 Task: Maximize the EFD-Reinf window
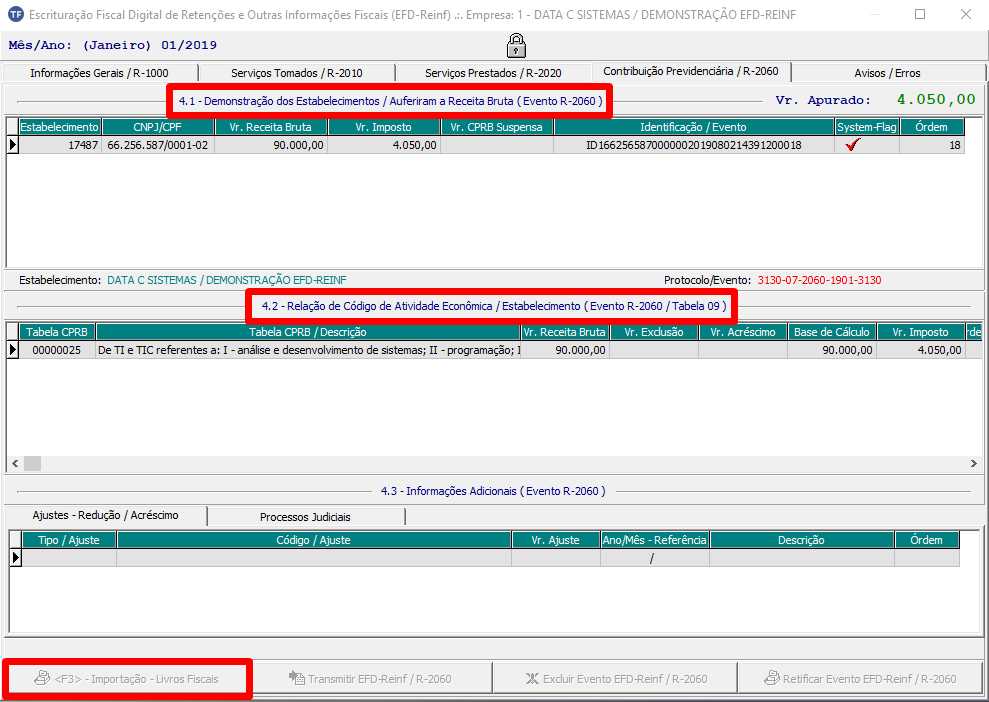[920, 14]
